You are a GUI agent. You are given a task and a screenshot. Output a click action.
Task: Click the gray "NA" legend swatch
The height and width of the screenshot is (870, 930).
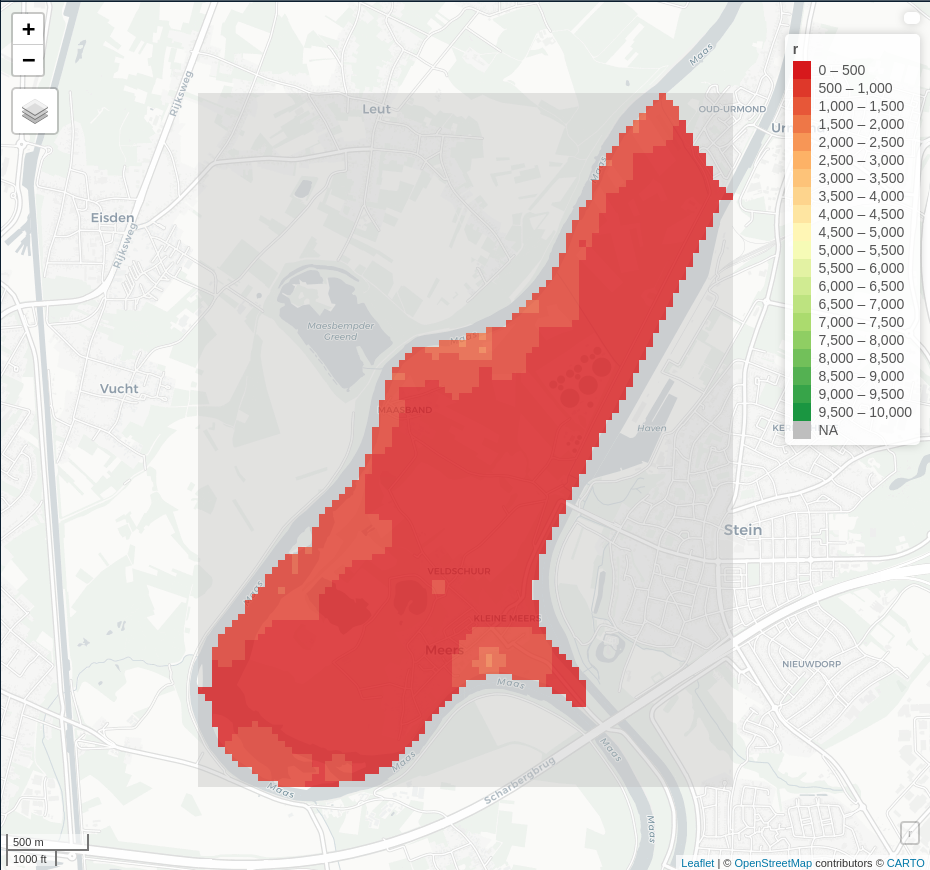800,430
